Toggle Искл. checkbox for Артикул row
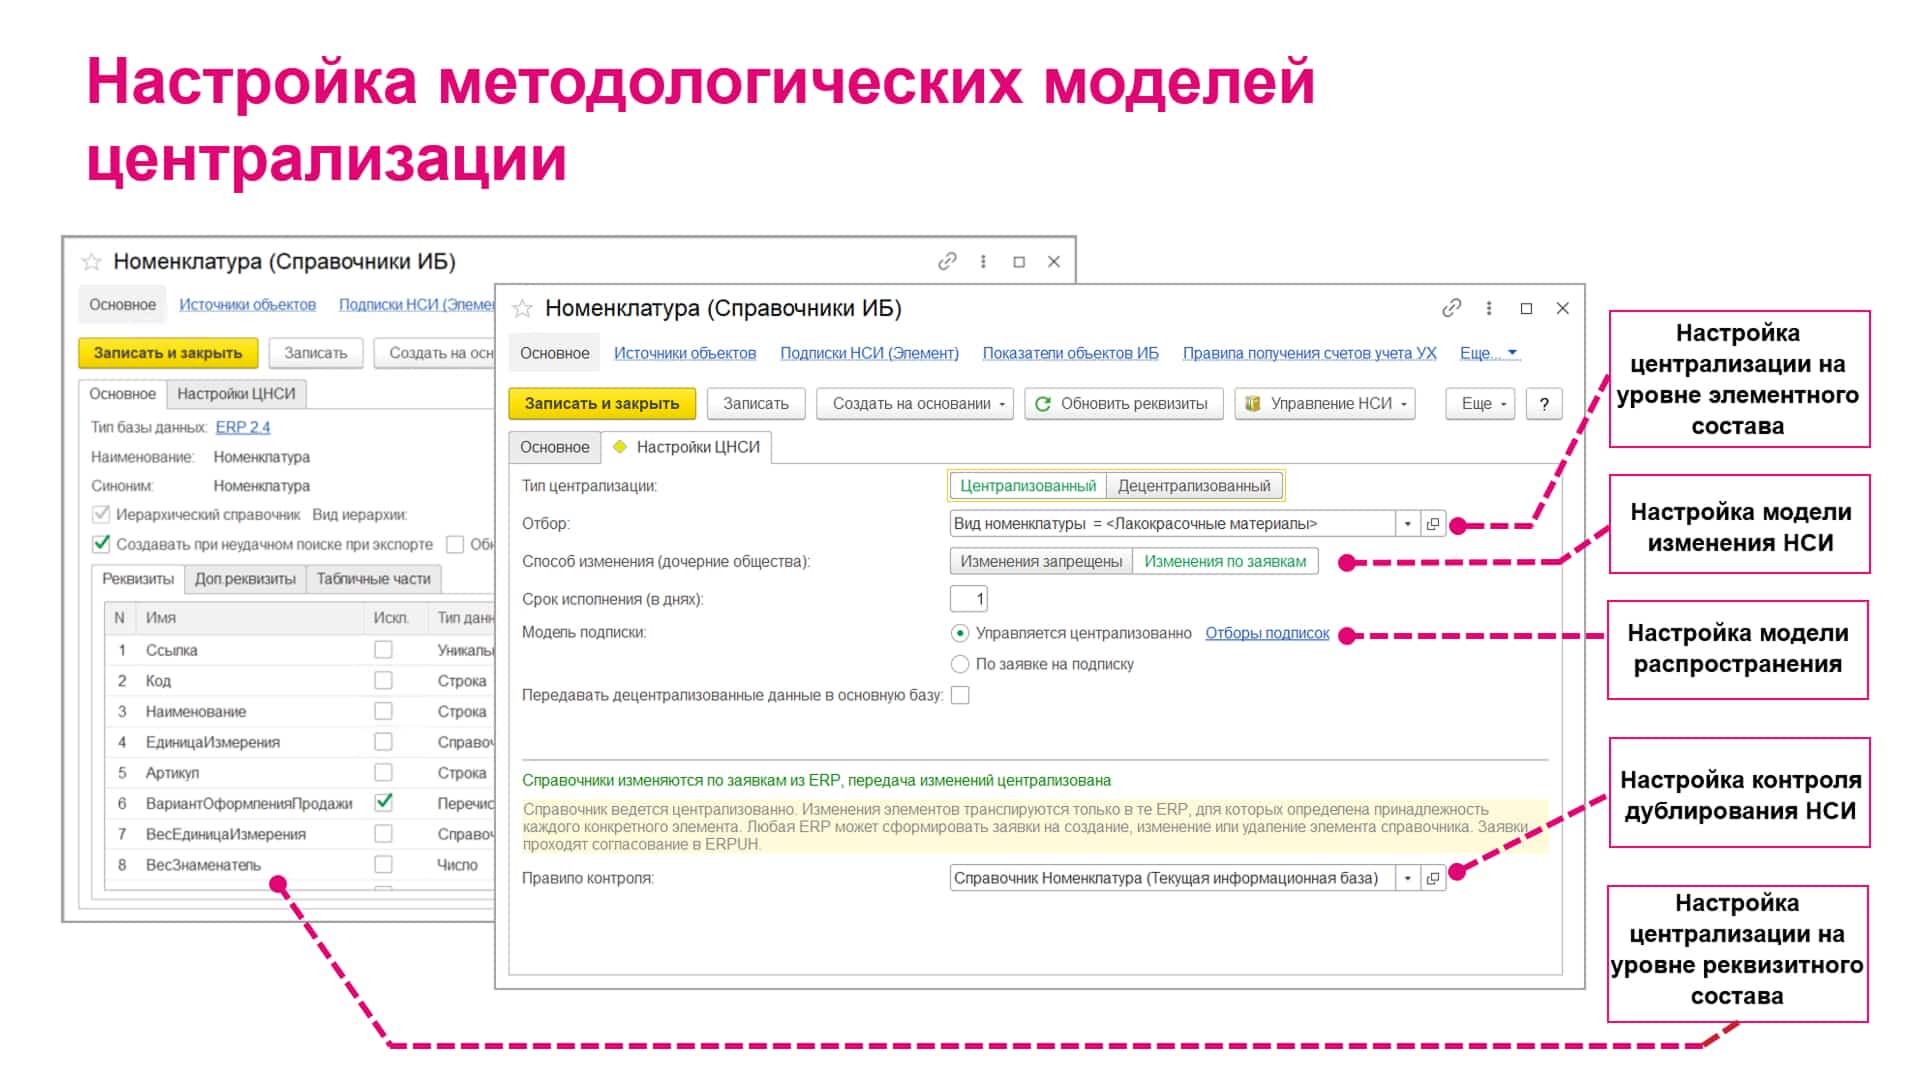The image size is (1919, 1080). [383, 773]
